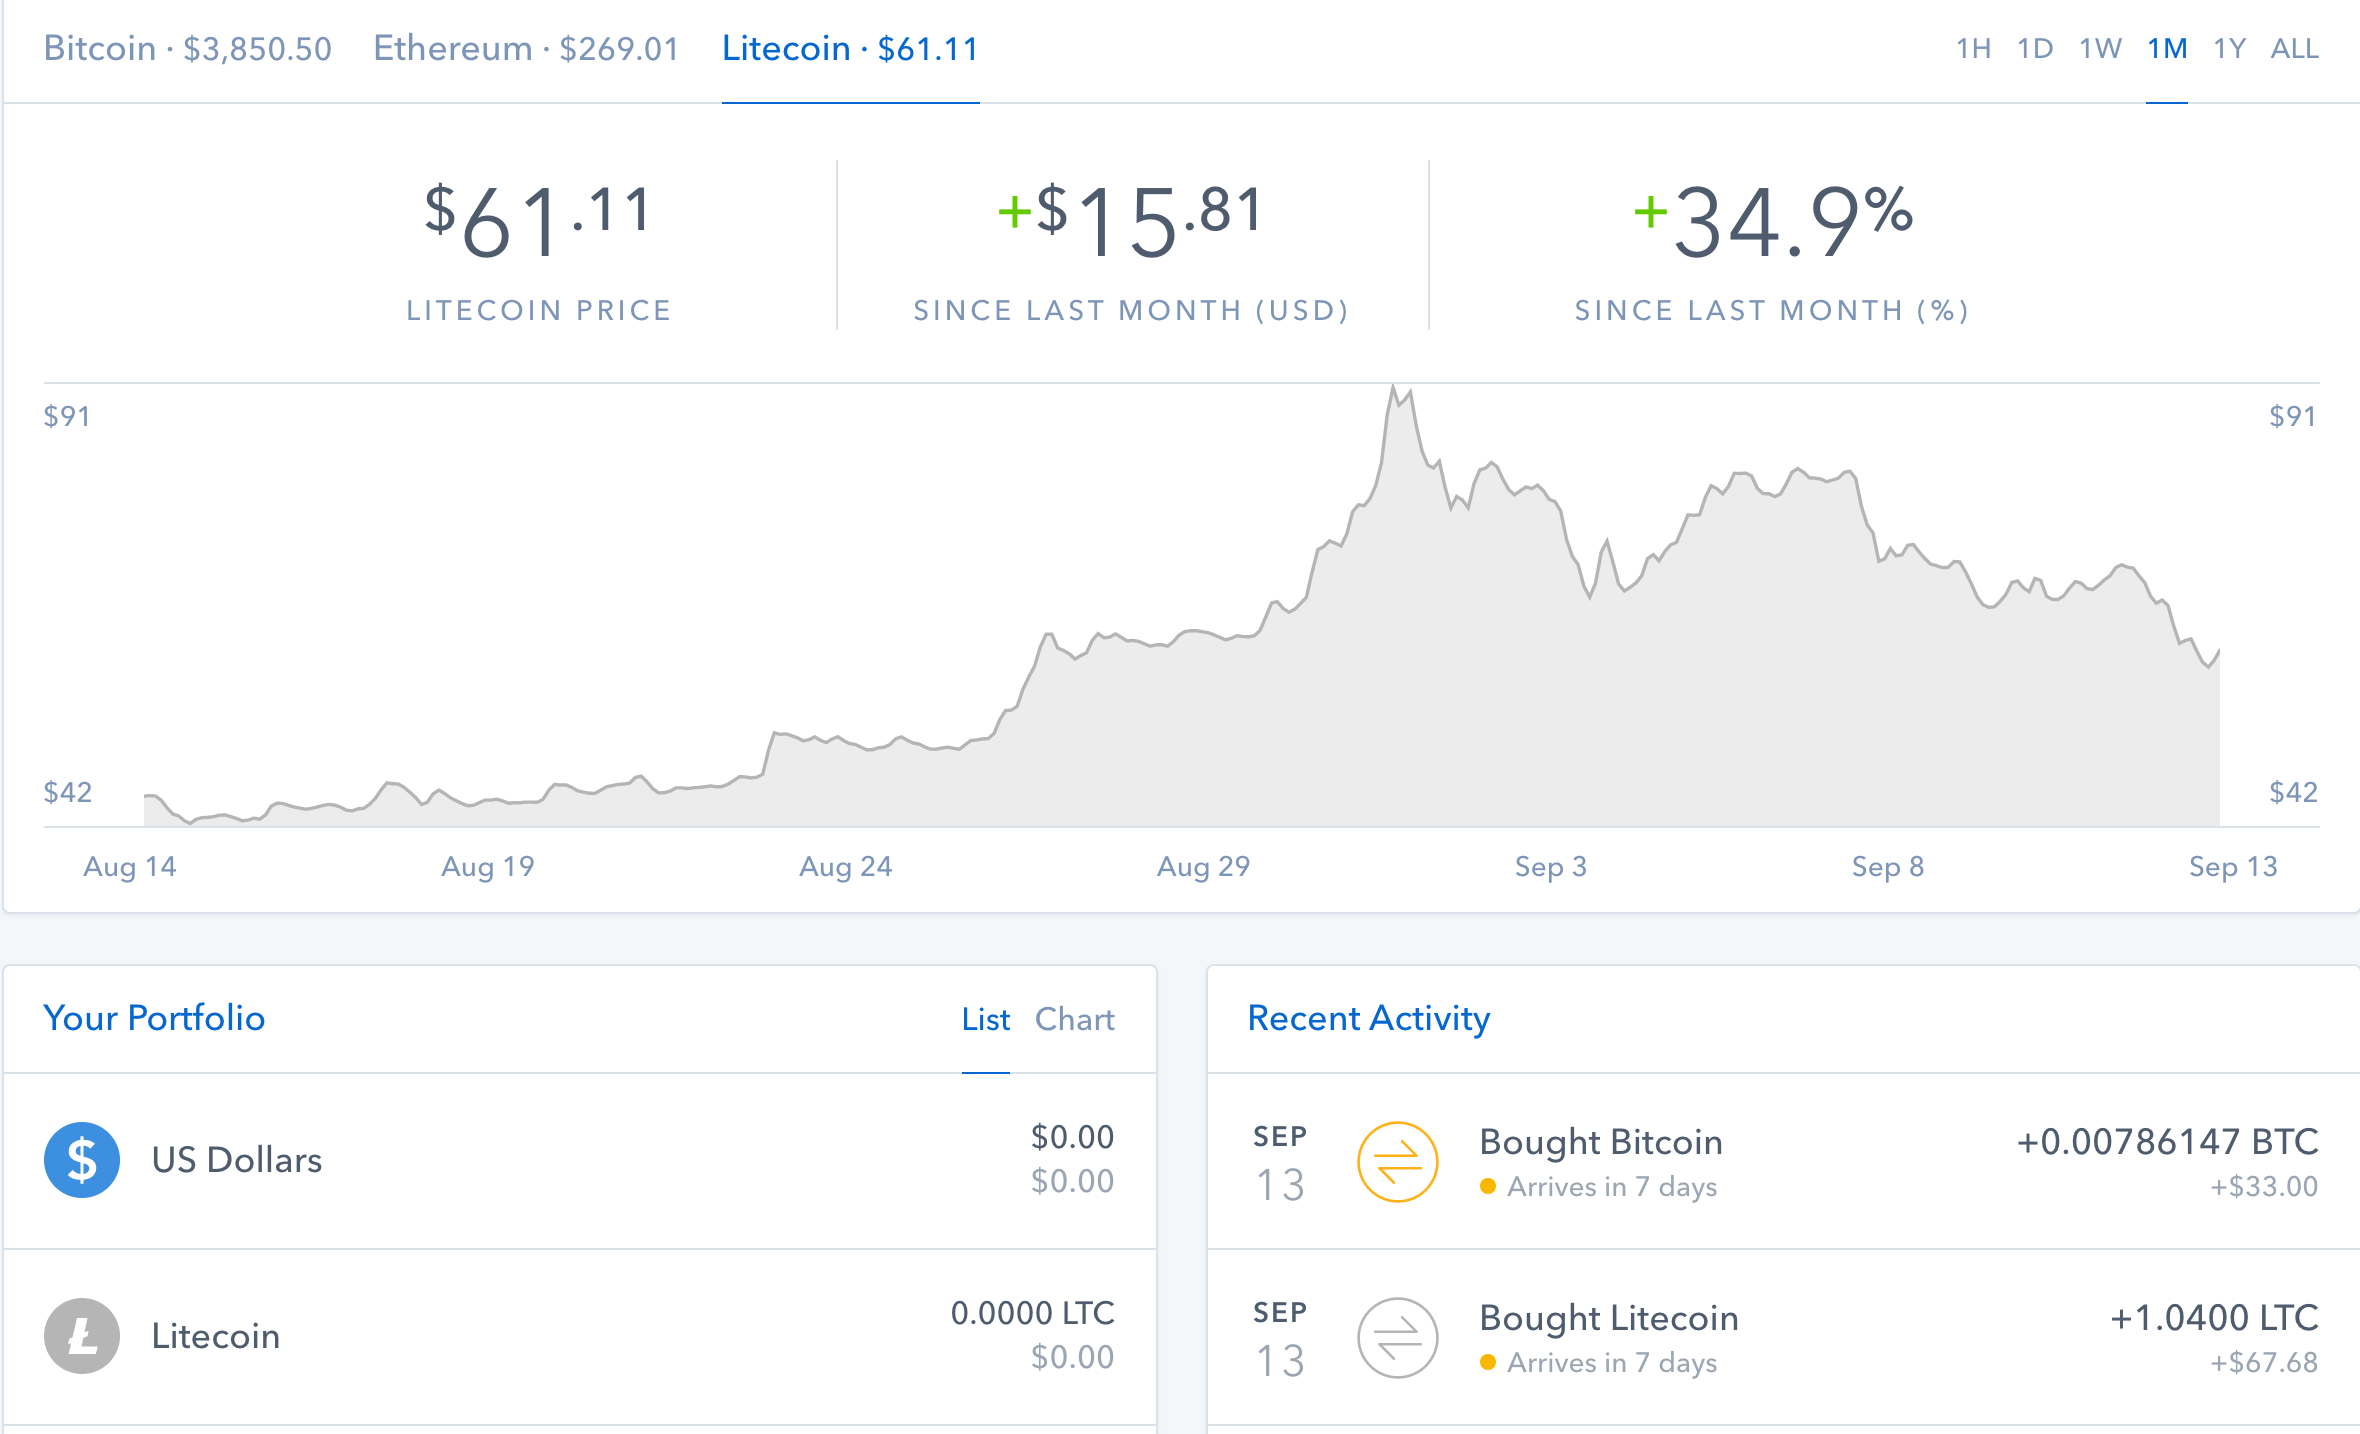Click the US Dollars icon
This screenshot has width=2360, height=1434.
pos(82,1160)
